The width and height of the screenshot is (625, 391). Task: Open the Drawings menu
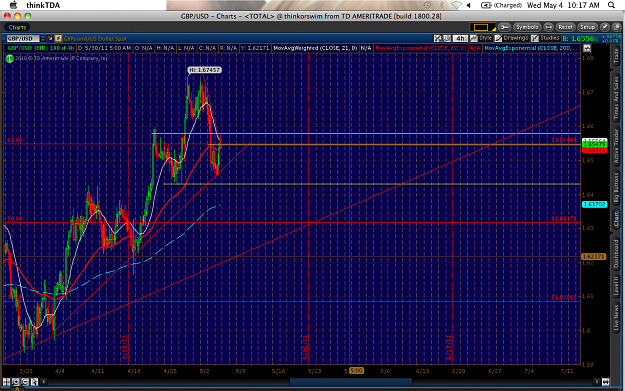coord(511,38)
